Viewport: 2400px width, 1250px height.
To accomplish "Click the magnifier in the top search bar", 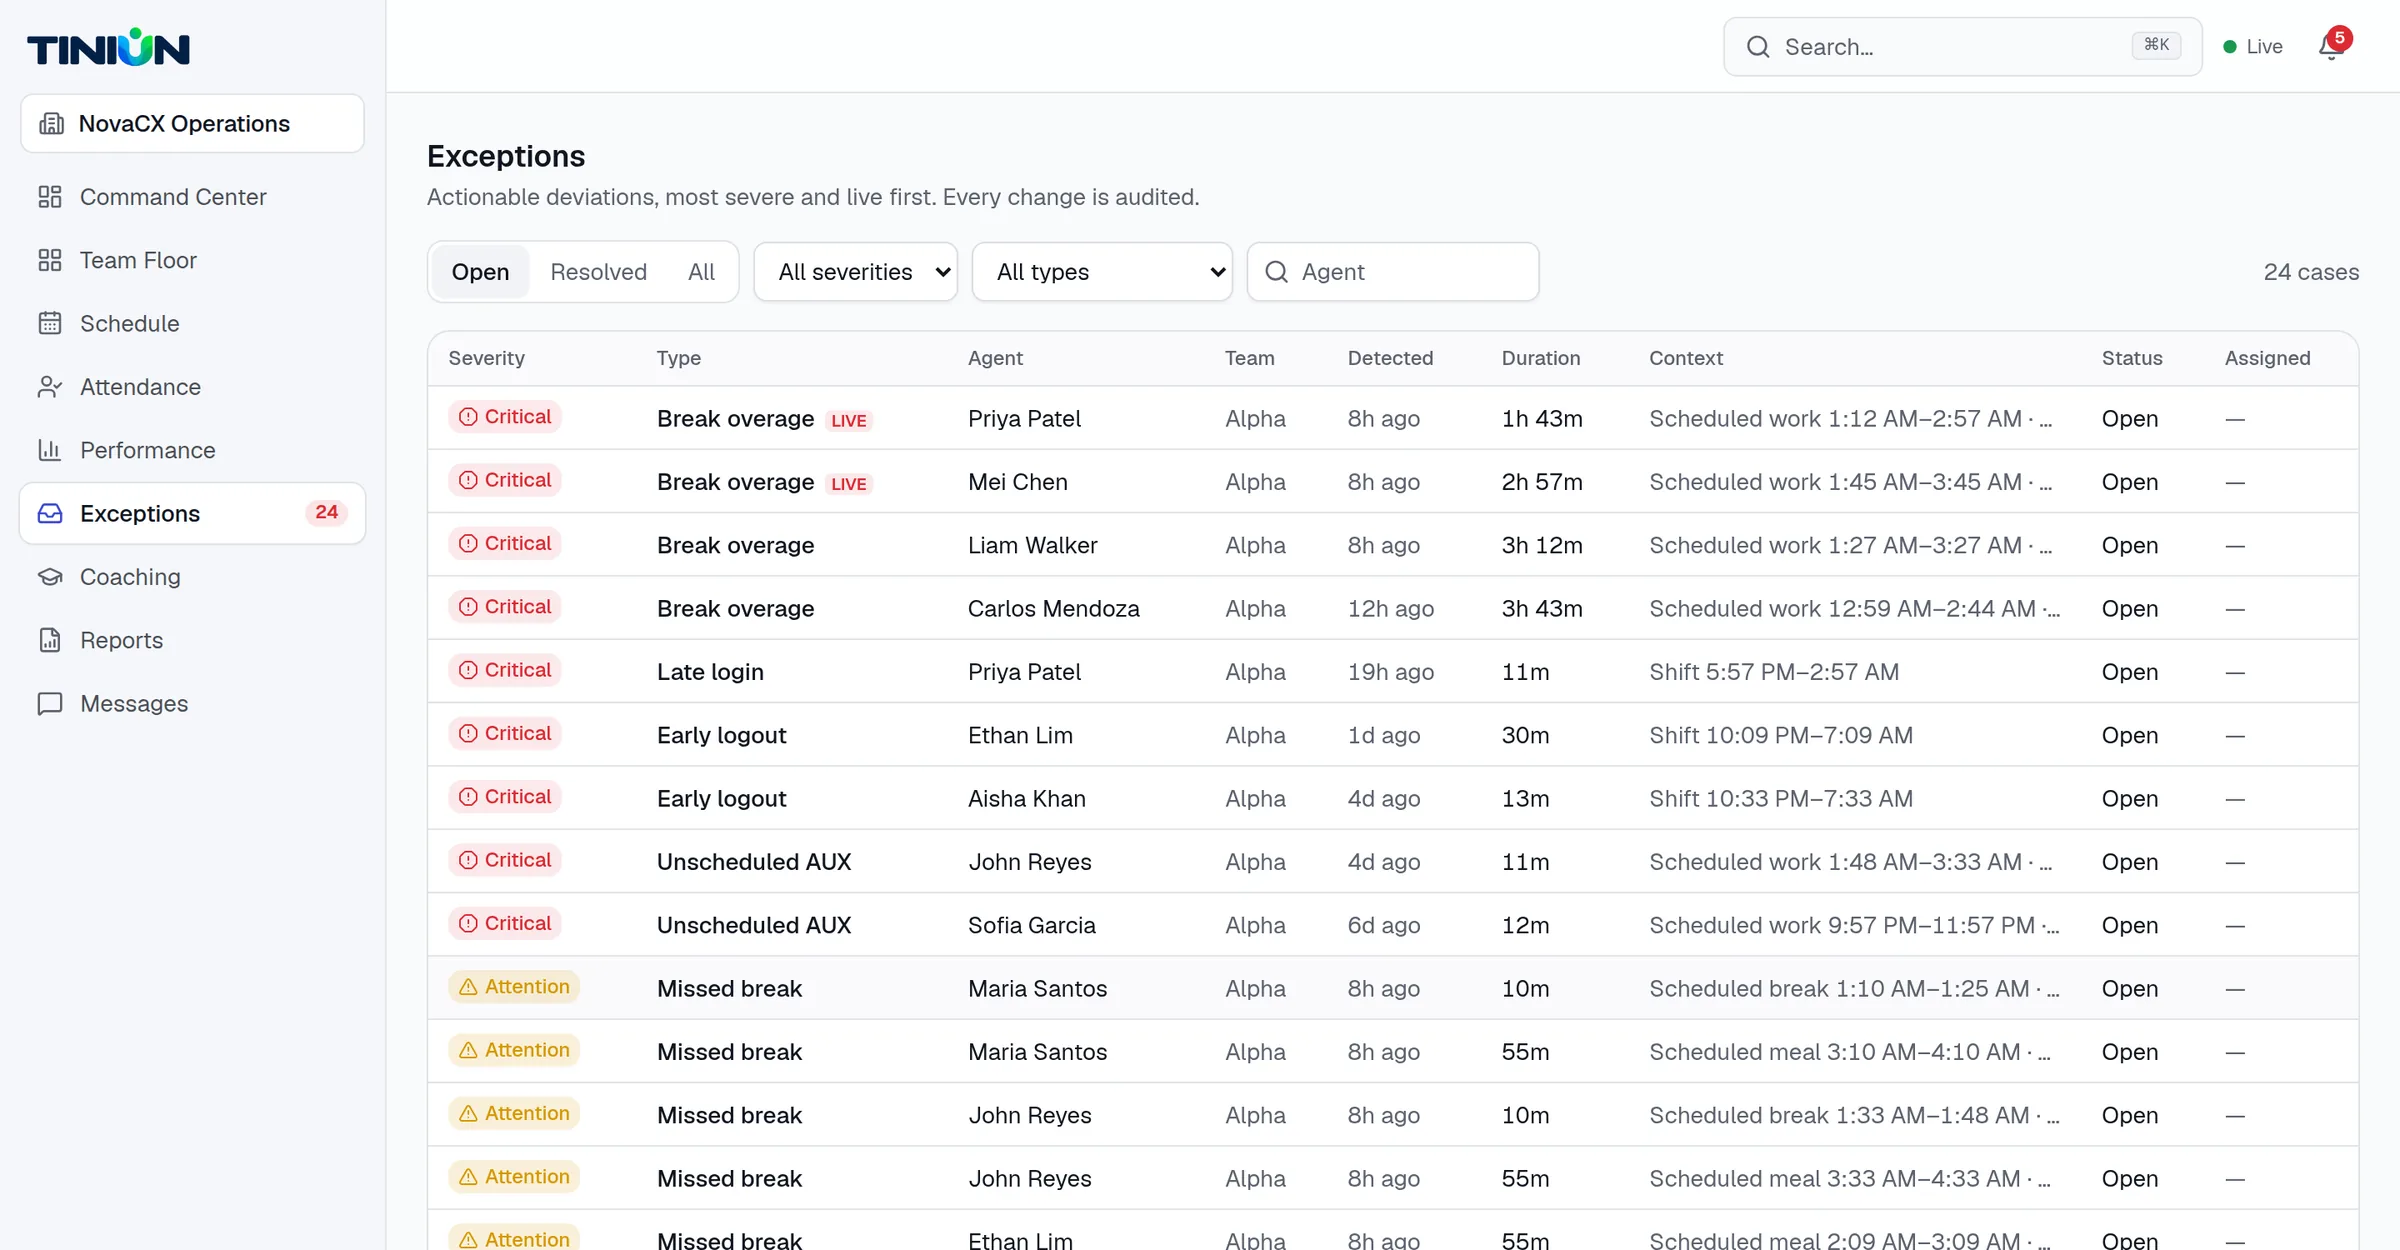I will tap(1758, 47).
